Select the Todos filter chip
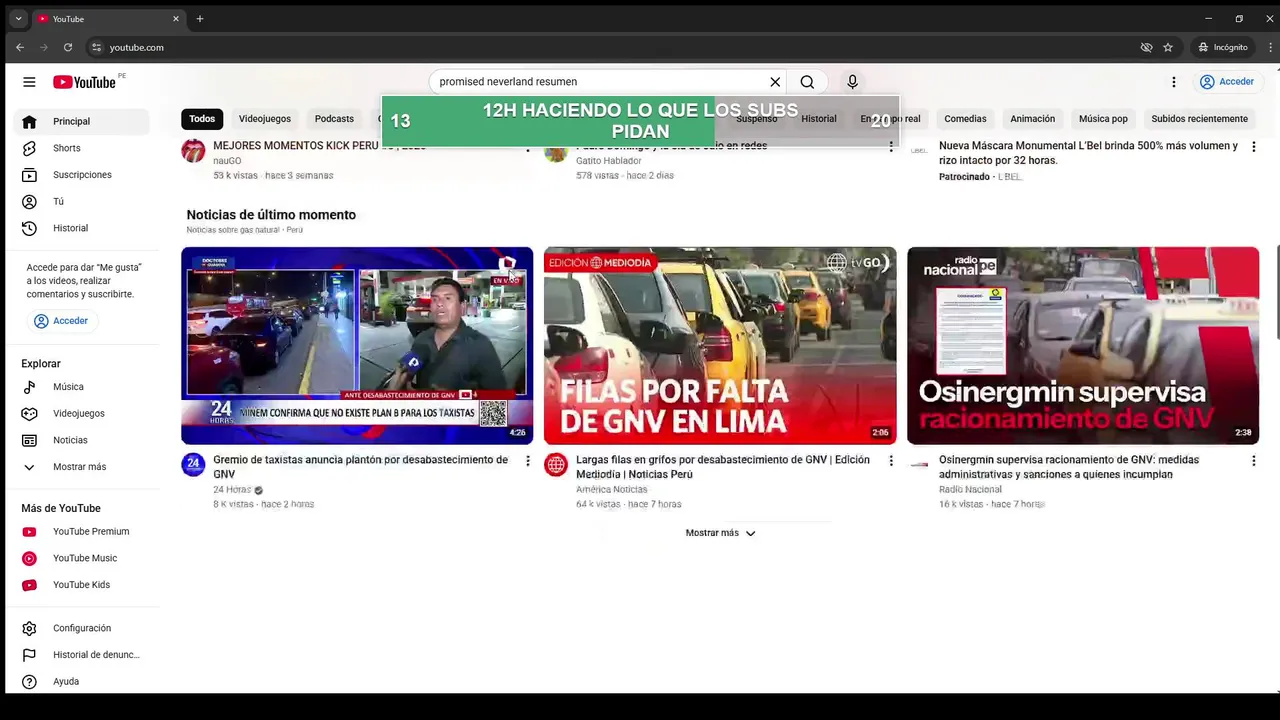The height and width of the screenshot is (720, 1280). [202, 119]
